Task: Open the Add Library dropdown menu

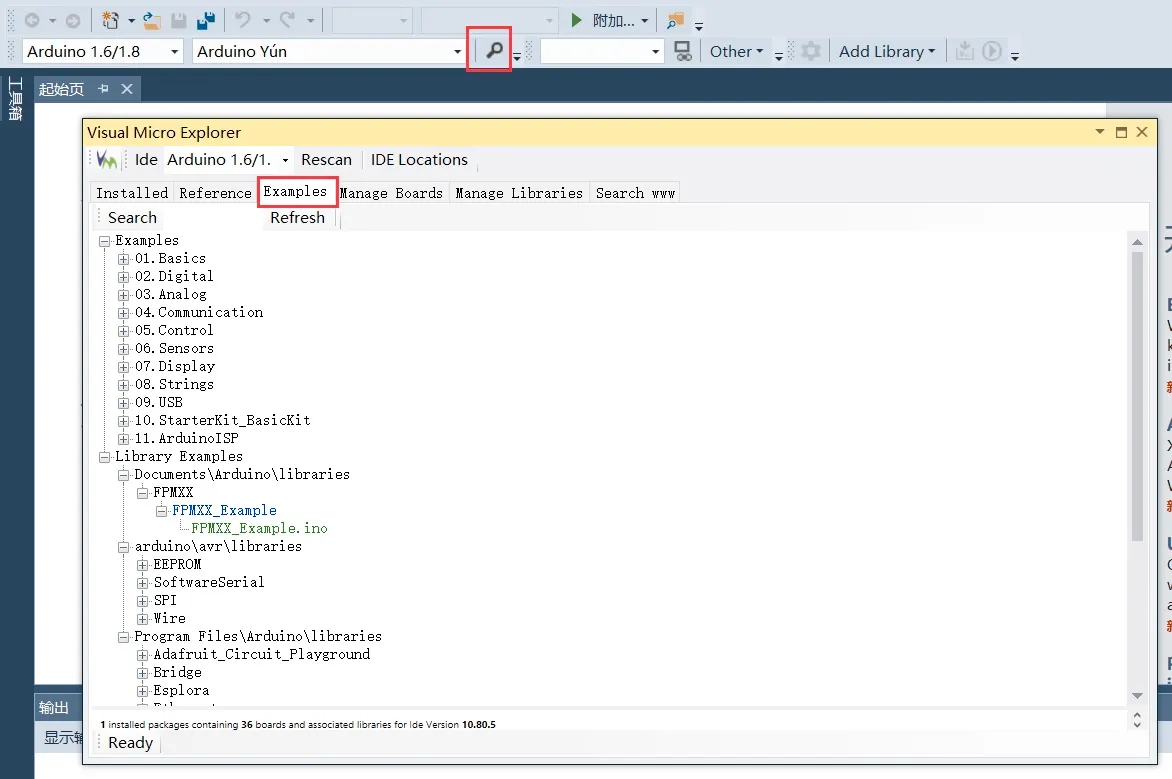Action: point(886,52)
